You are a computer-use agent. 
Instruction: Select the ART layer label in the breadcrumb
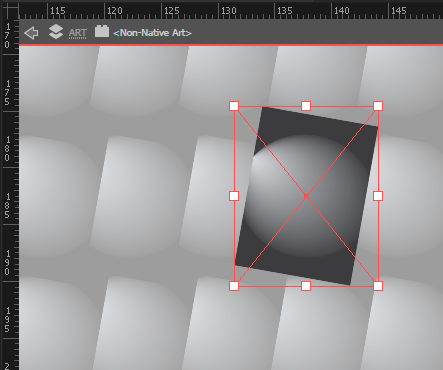[x=78, y=33]
